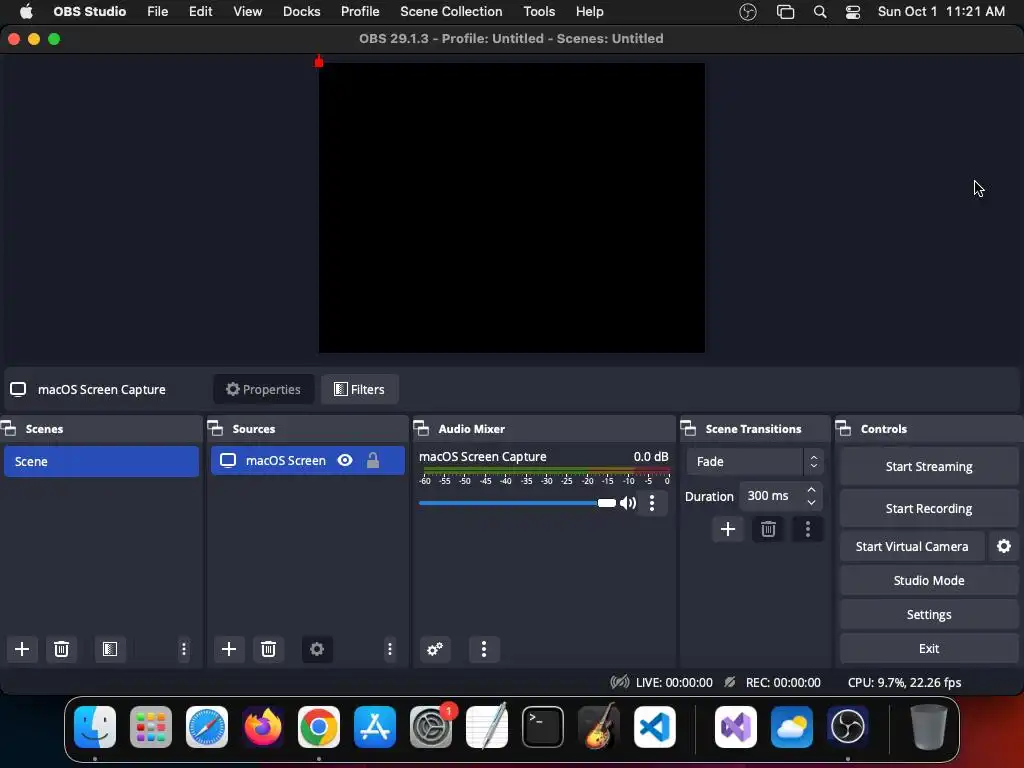This screenshot has height=768, width=1024.
Task: Toggle Studio Mode
Action: 929,581
